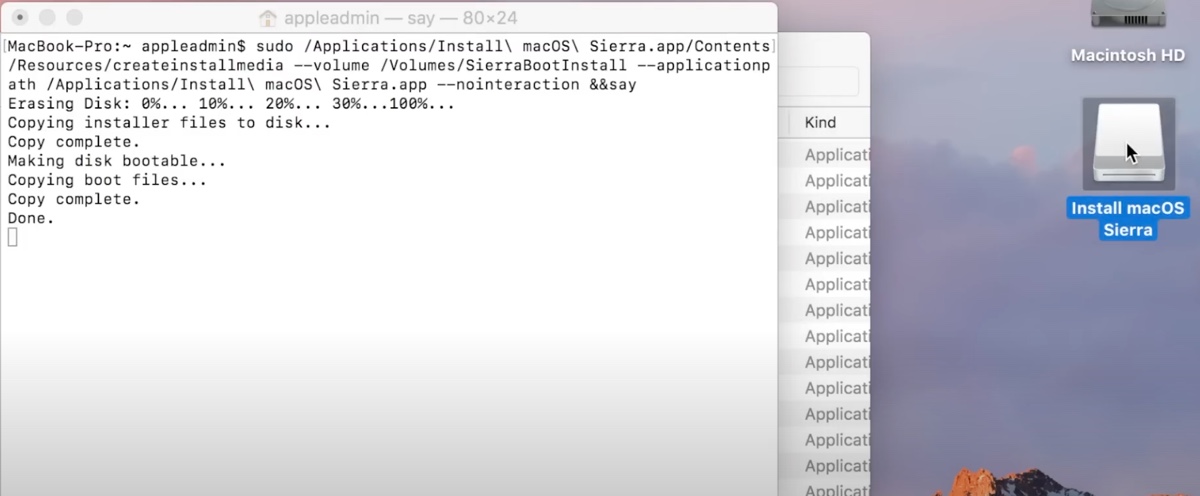Click the 'Macintosh HD' desktop label
This screenshot has width=1200, height=496.
tap(1127, 56)
